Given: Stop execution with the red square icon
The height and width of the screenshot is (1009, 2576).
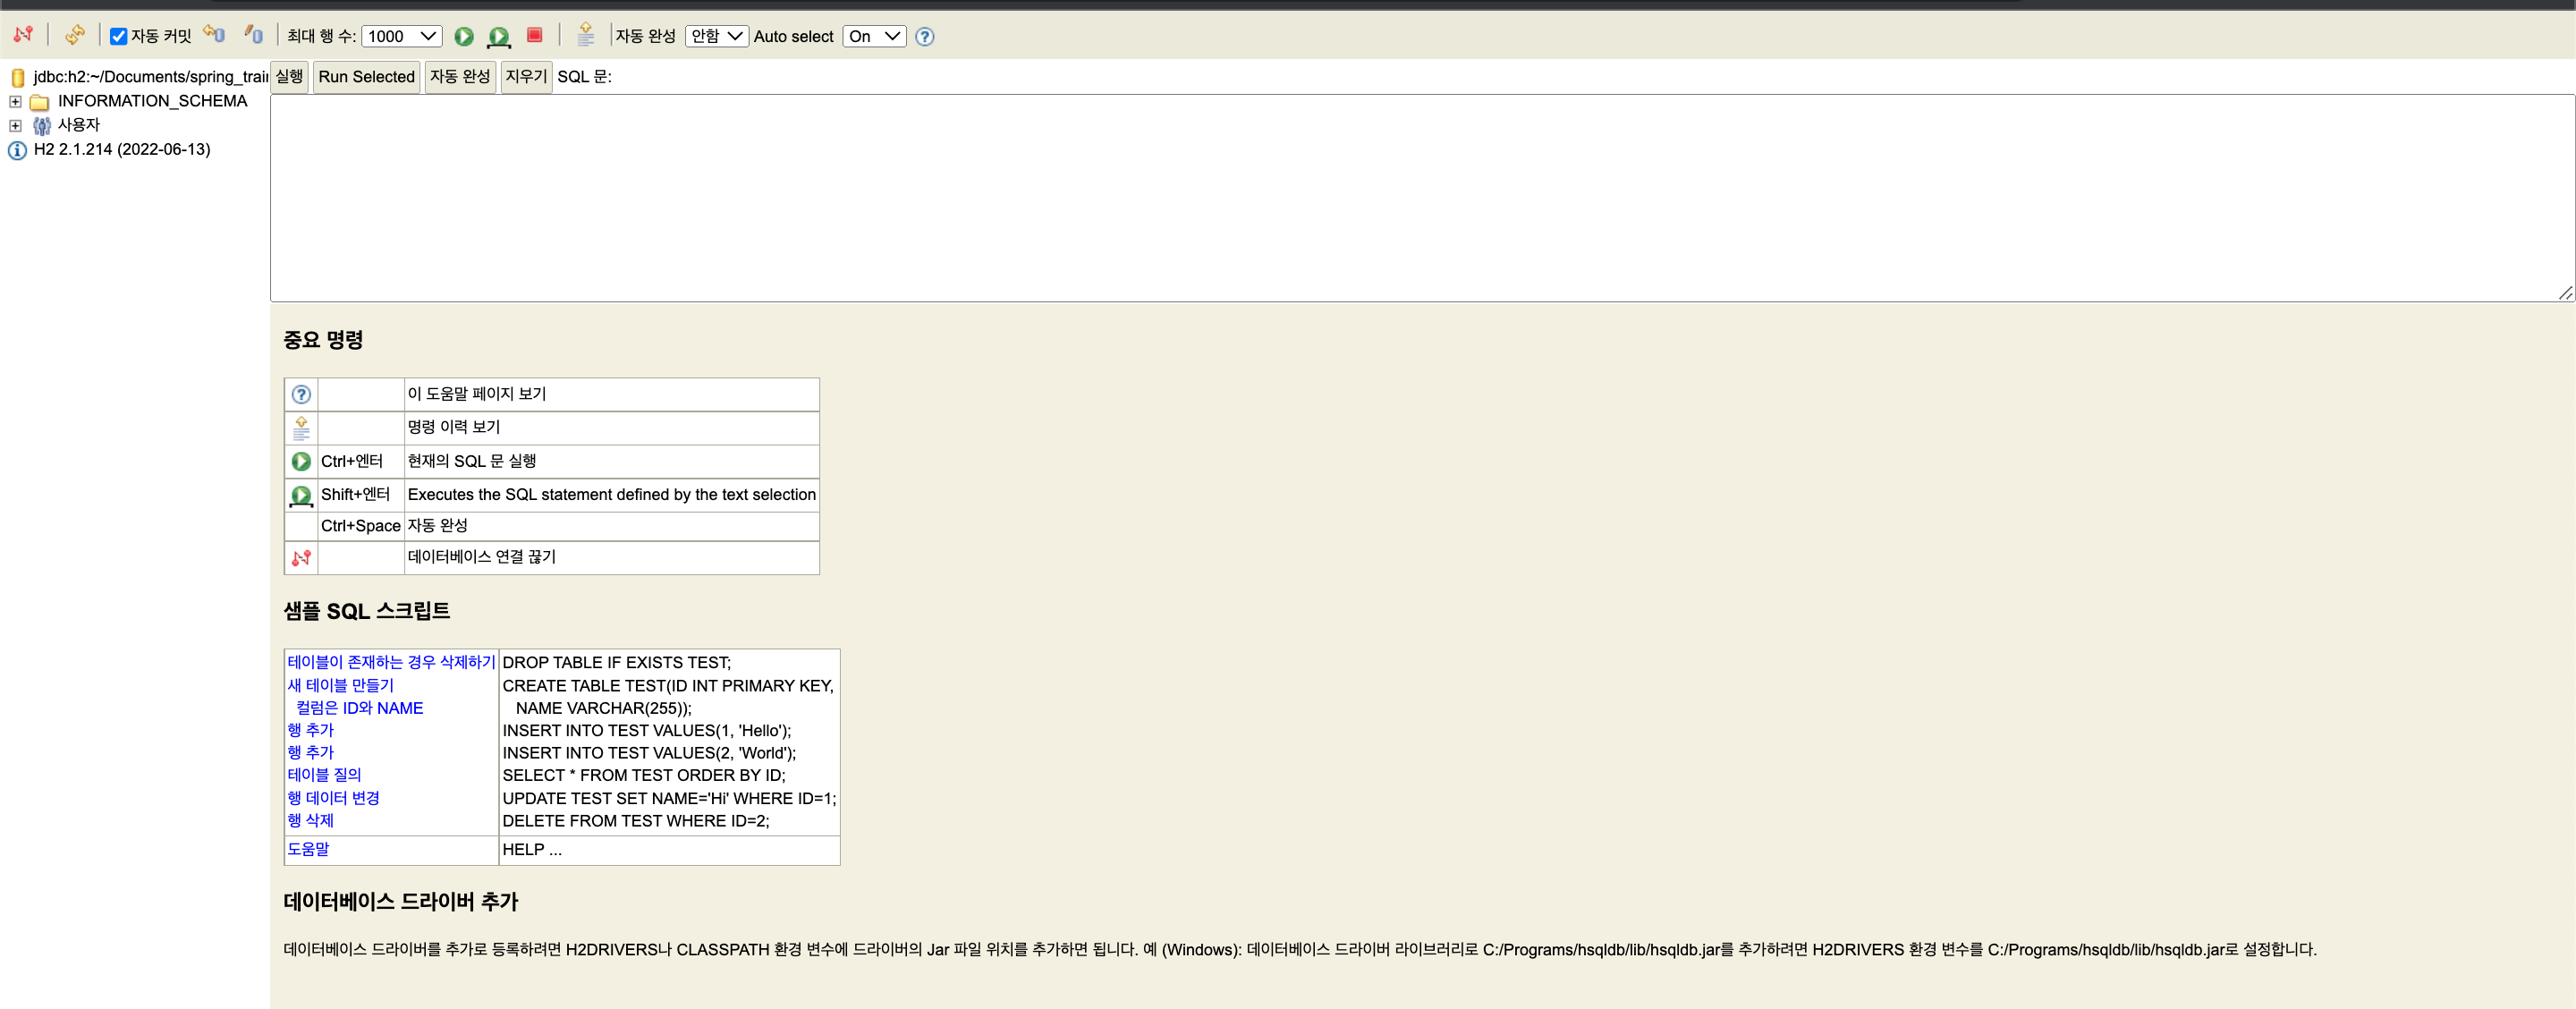Looking at the screenshot, I should pos(535,35).
